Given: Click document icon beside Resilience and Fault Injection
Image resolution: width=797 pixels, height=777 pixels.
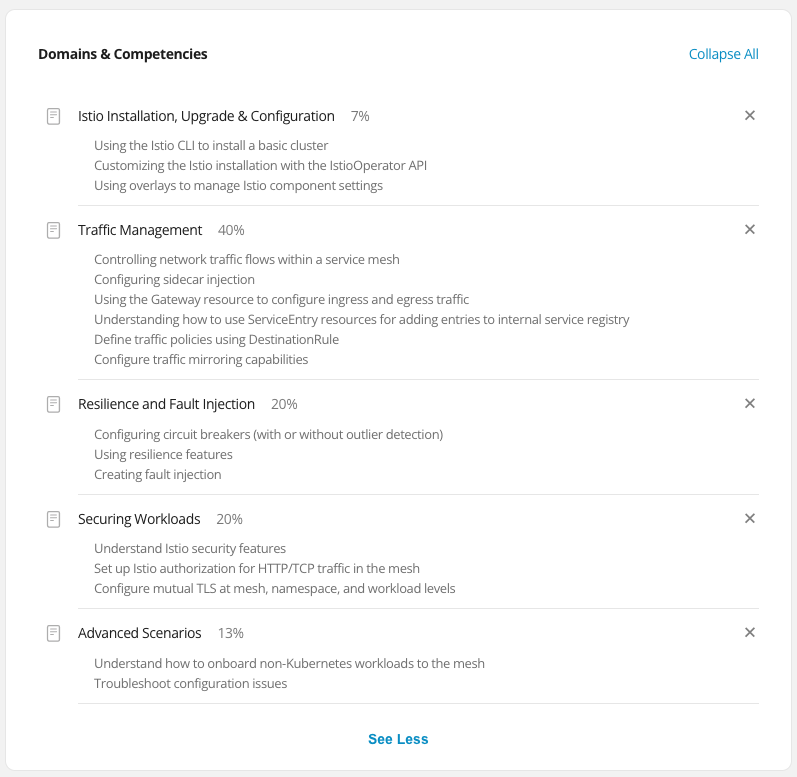Looking at the screenshot, I should coord(53,405).
